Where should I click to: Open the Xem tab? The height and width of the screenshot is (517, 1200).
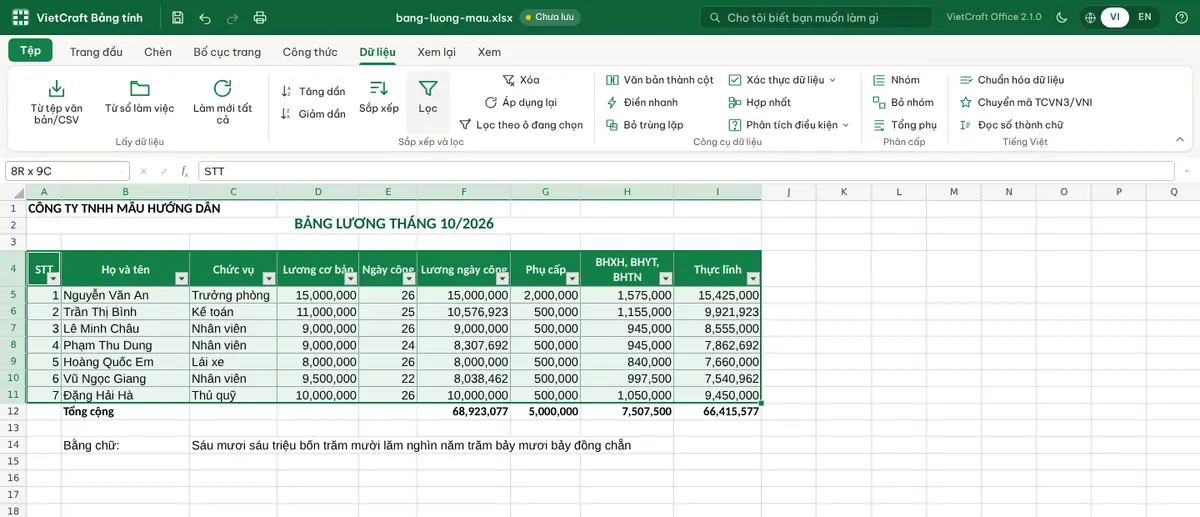(x=489, y=52)
